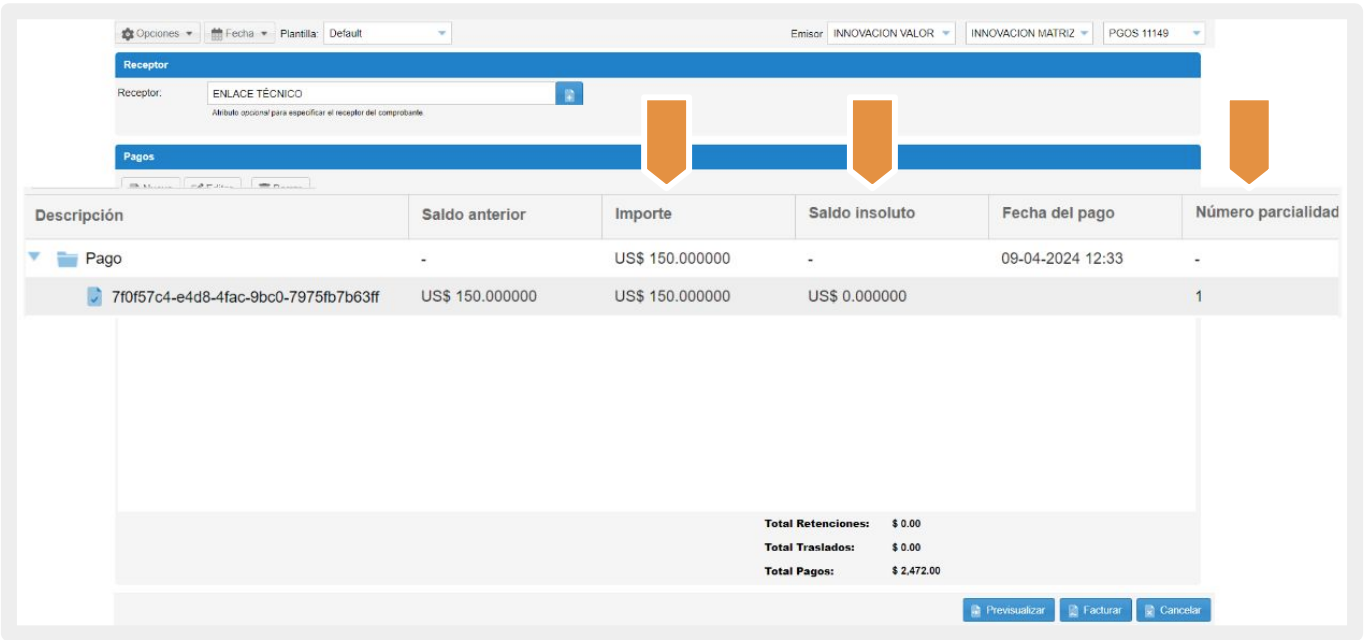Collapse the Pago tree row
The image size is (1366, 640).
pos(35,258)
